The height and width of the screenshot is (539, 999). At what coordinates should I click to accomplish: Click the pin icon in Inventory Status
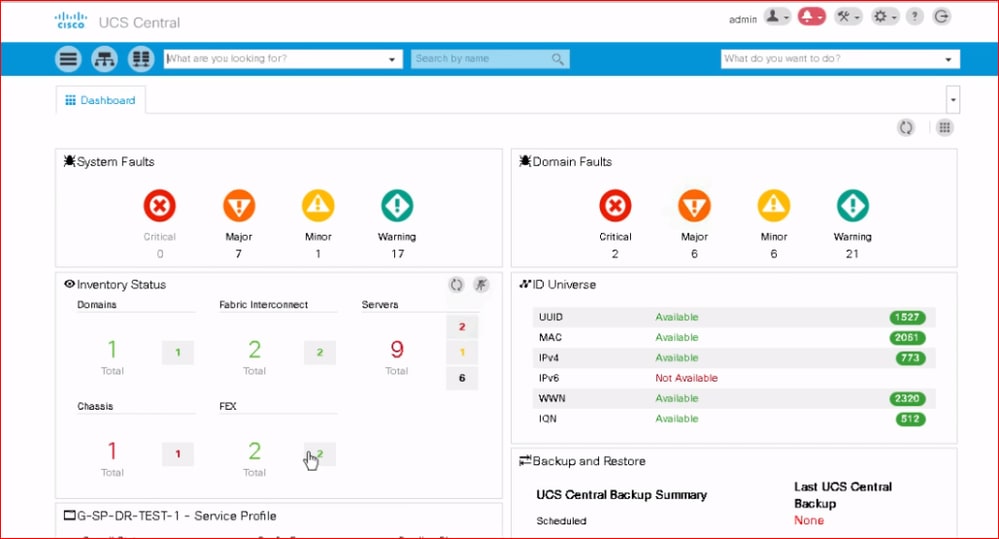point(482,285)
